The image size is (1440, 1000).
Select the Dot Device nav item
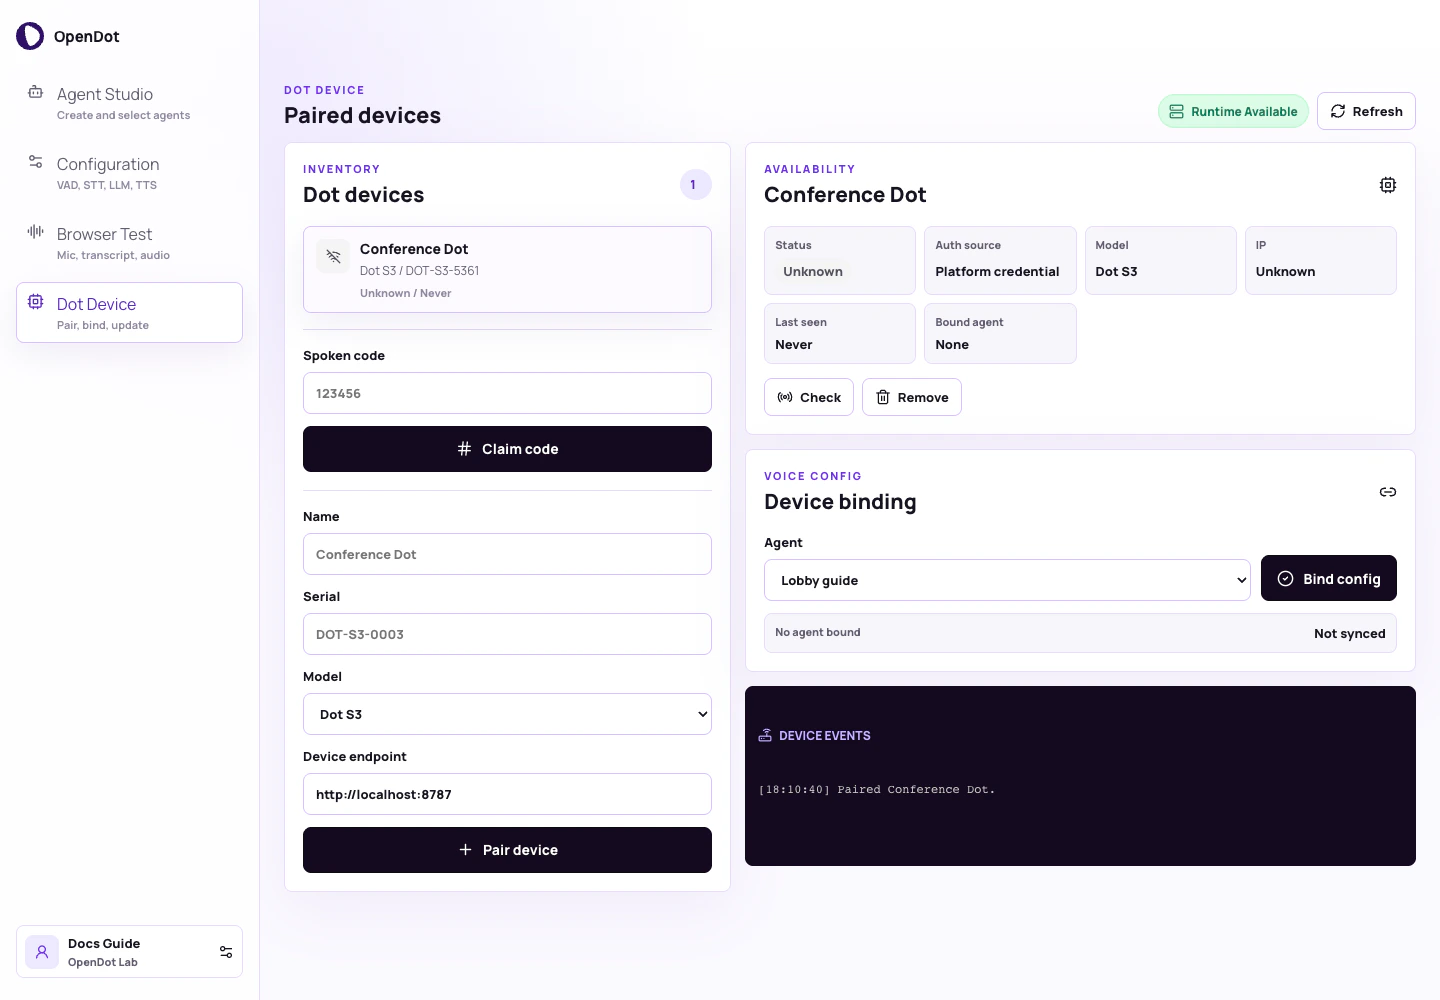coord(129,312)
